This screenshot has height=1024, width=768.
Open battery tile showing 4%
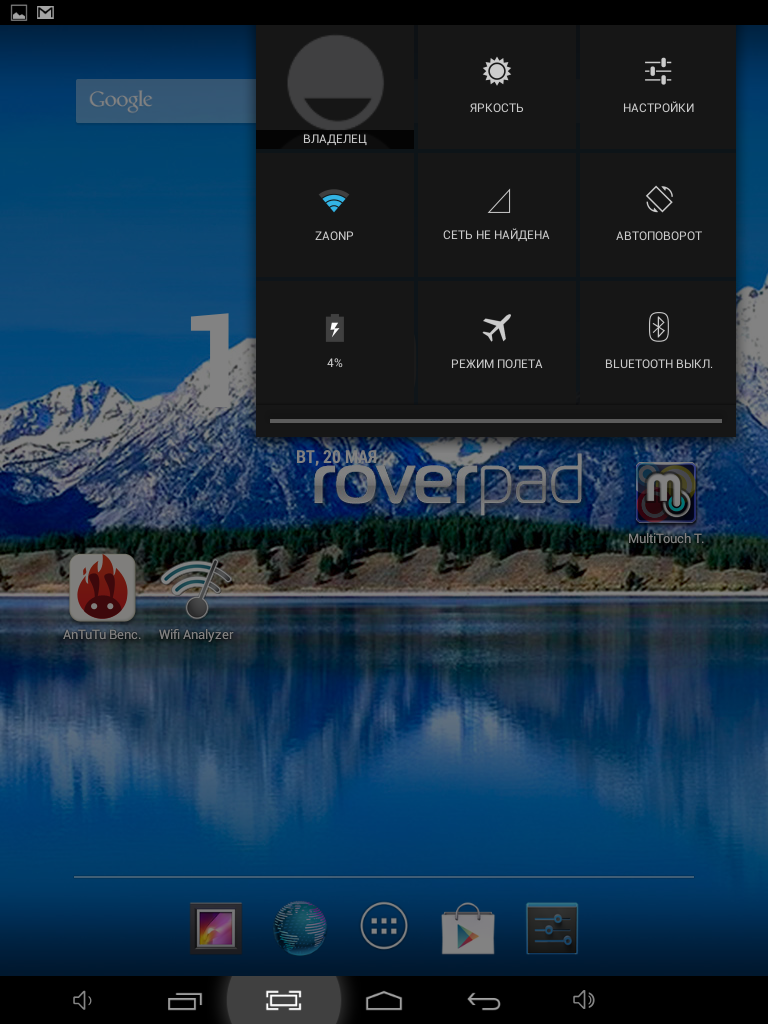[334, 342]
